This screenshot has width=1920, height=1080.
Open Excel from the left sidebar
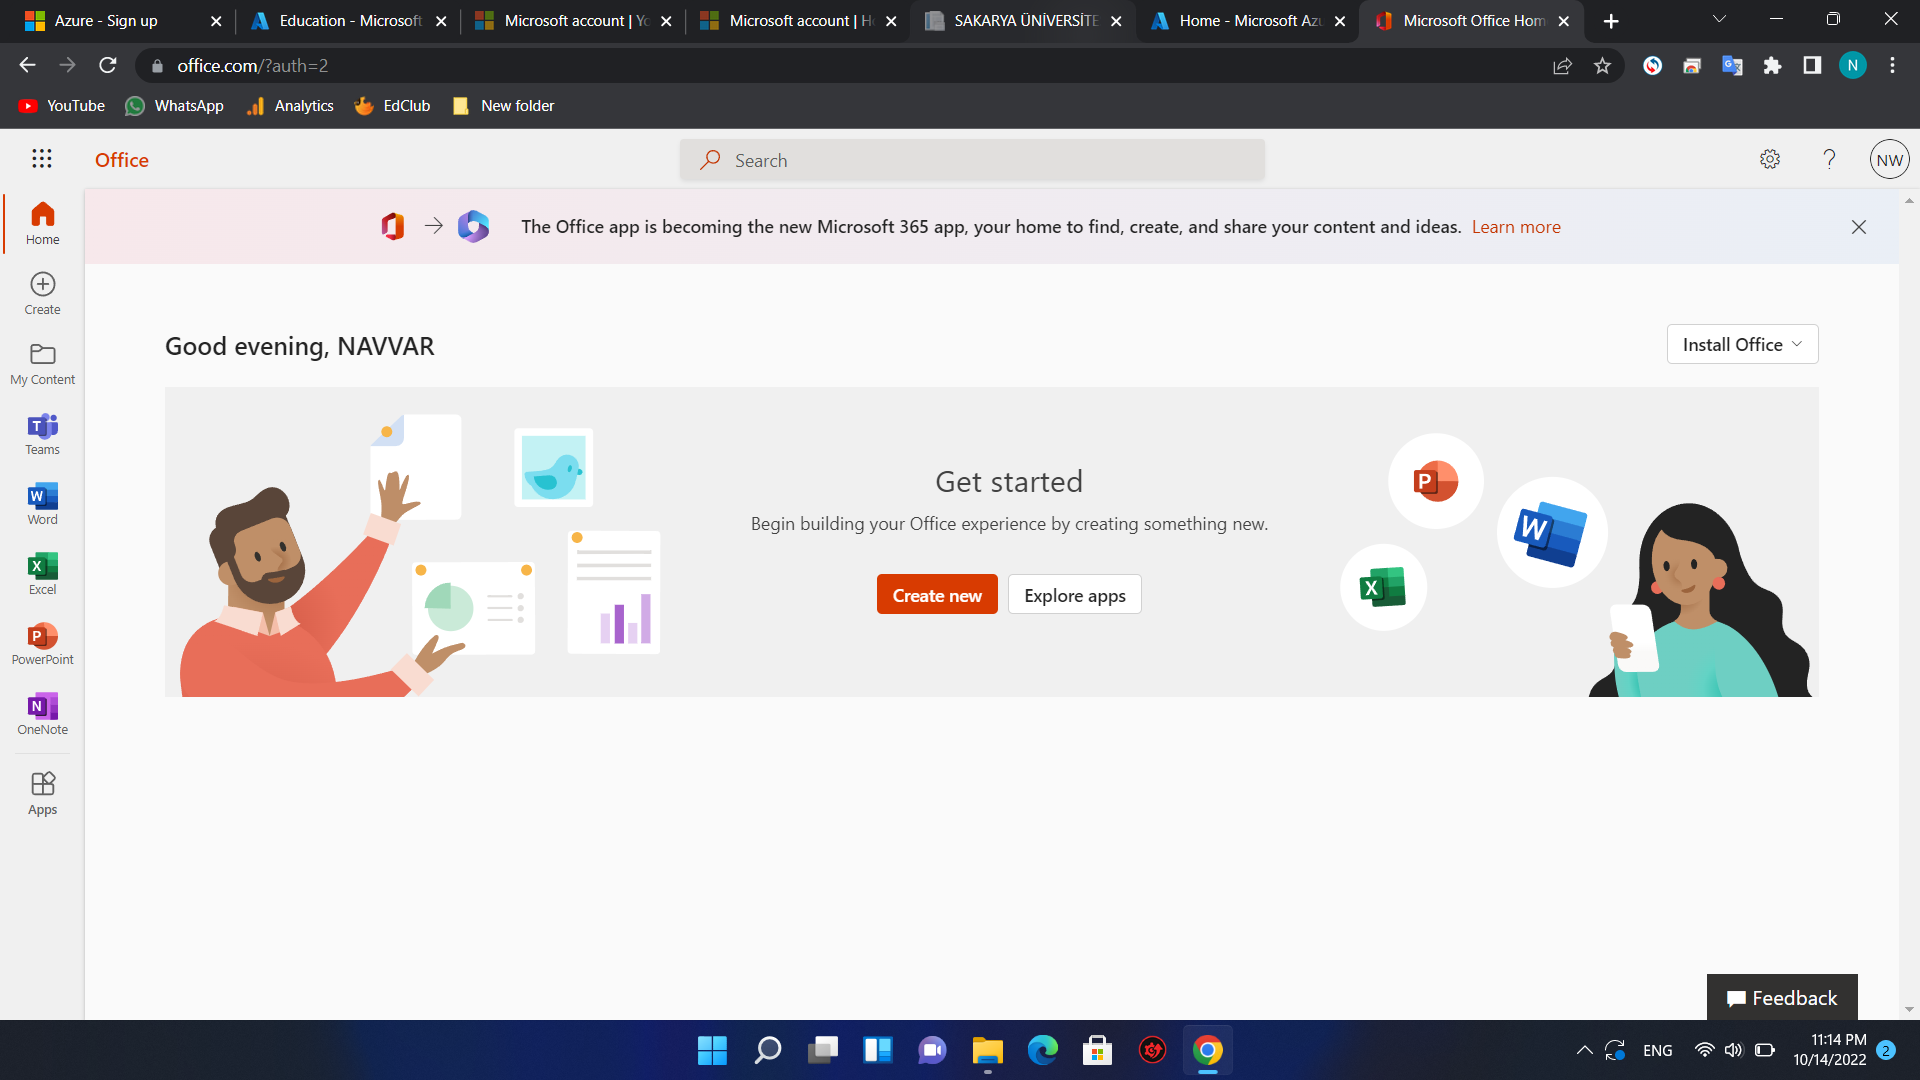pyautogui.click(x=42, y=573)
